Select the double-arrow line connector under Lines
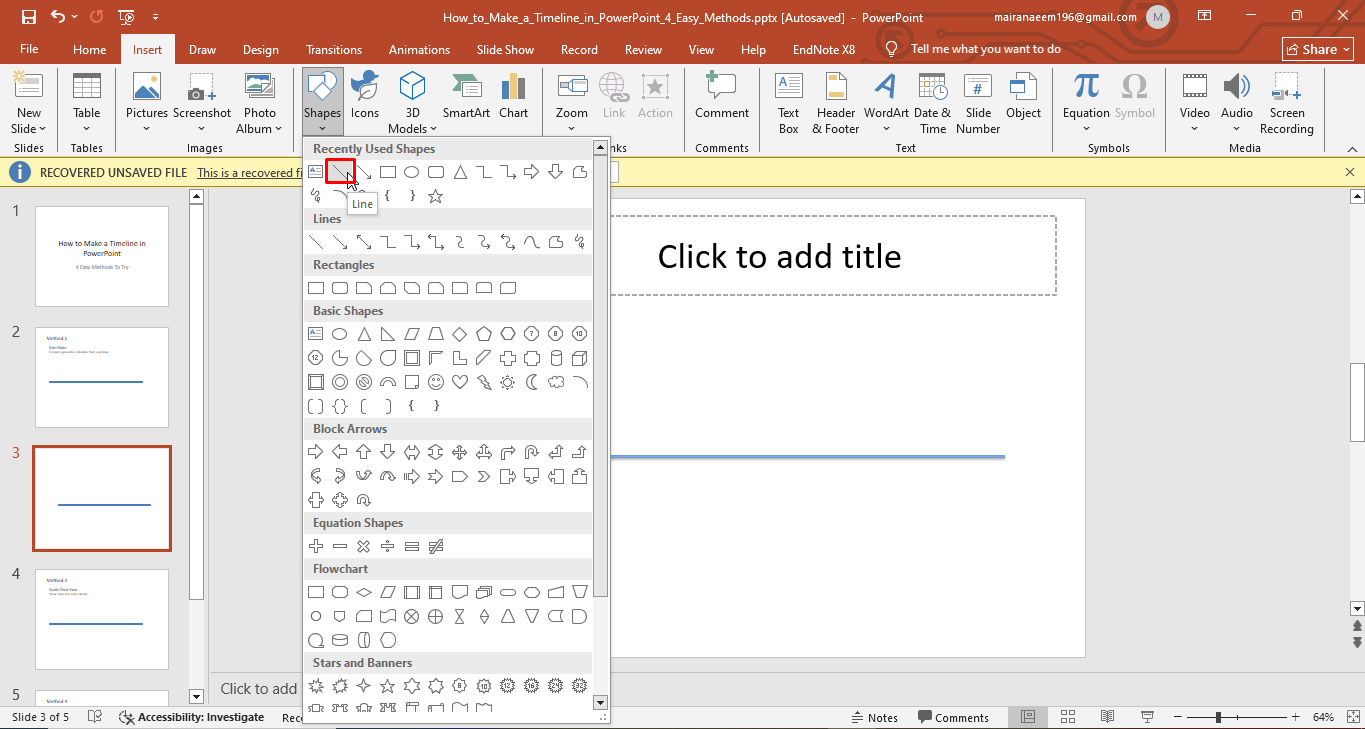This screenshot has height=729, width=1365. click(364, 242)
